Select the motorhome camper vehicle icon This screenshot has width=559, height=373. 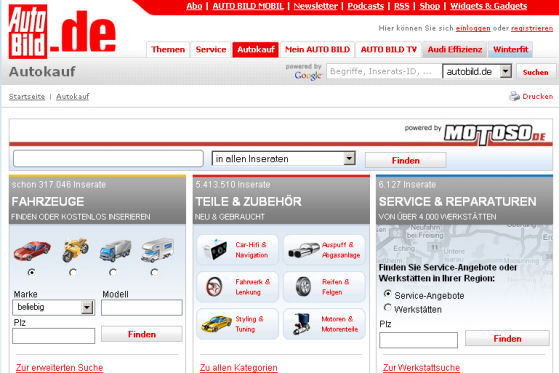[157, 250]
